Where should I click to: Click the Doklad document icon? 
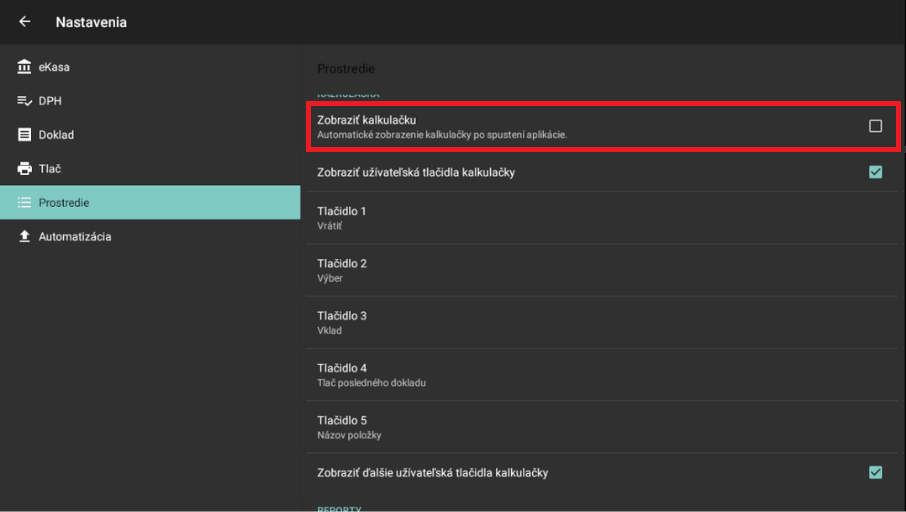click(x=25, y=135)
